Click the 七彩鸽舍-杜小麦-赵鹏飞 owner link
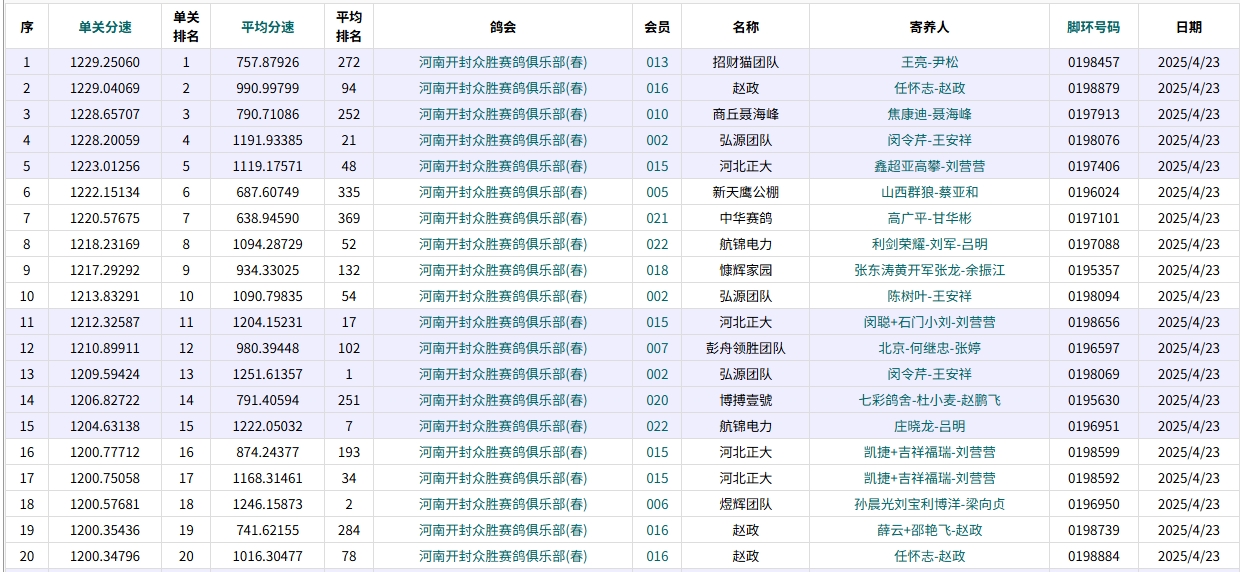1240x572 pixels. [929, 400]
